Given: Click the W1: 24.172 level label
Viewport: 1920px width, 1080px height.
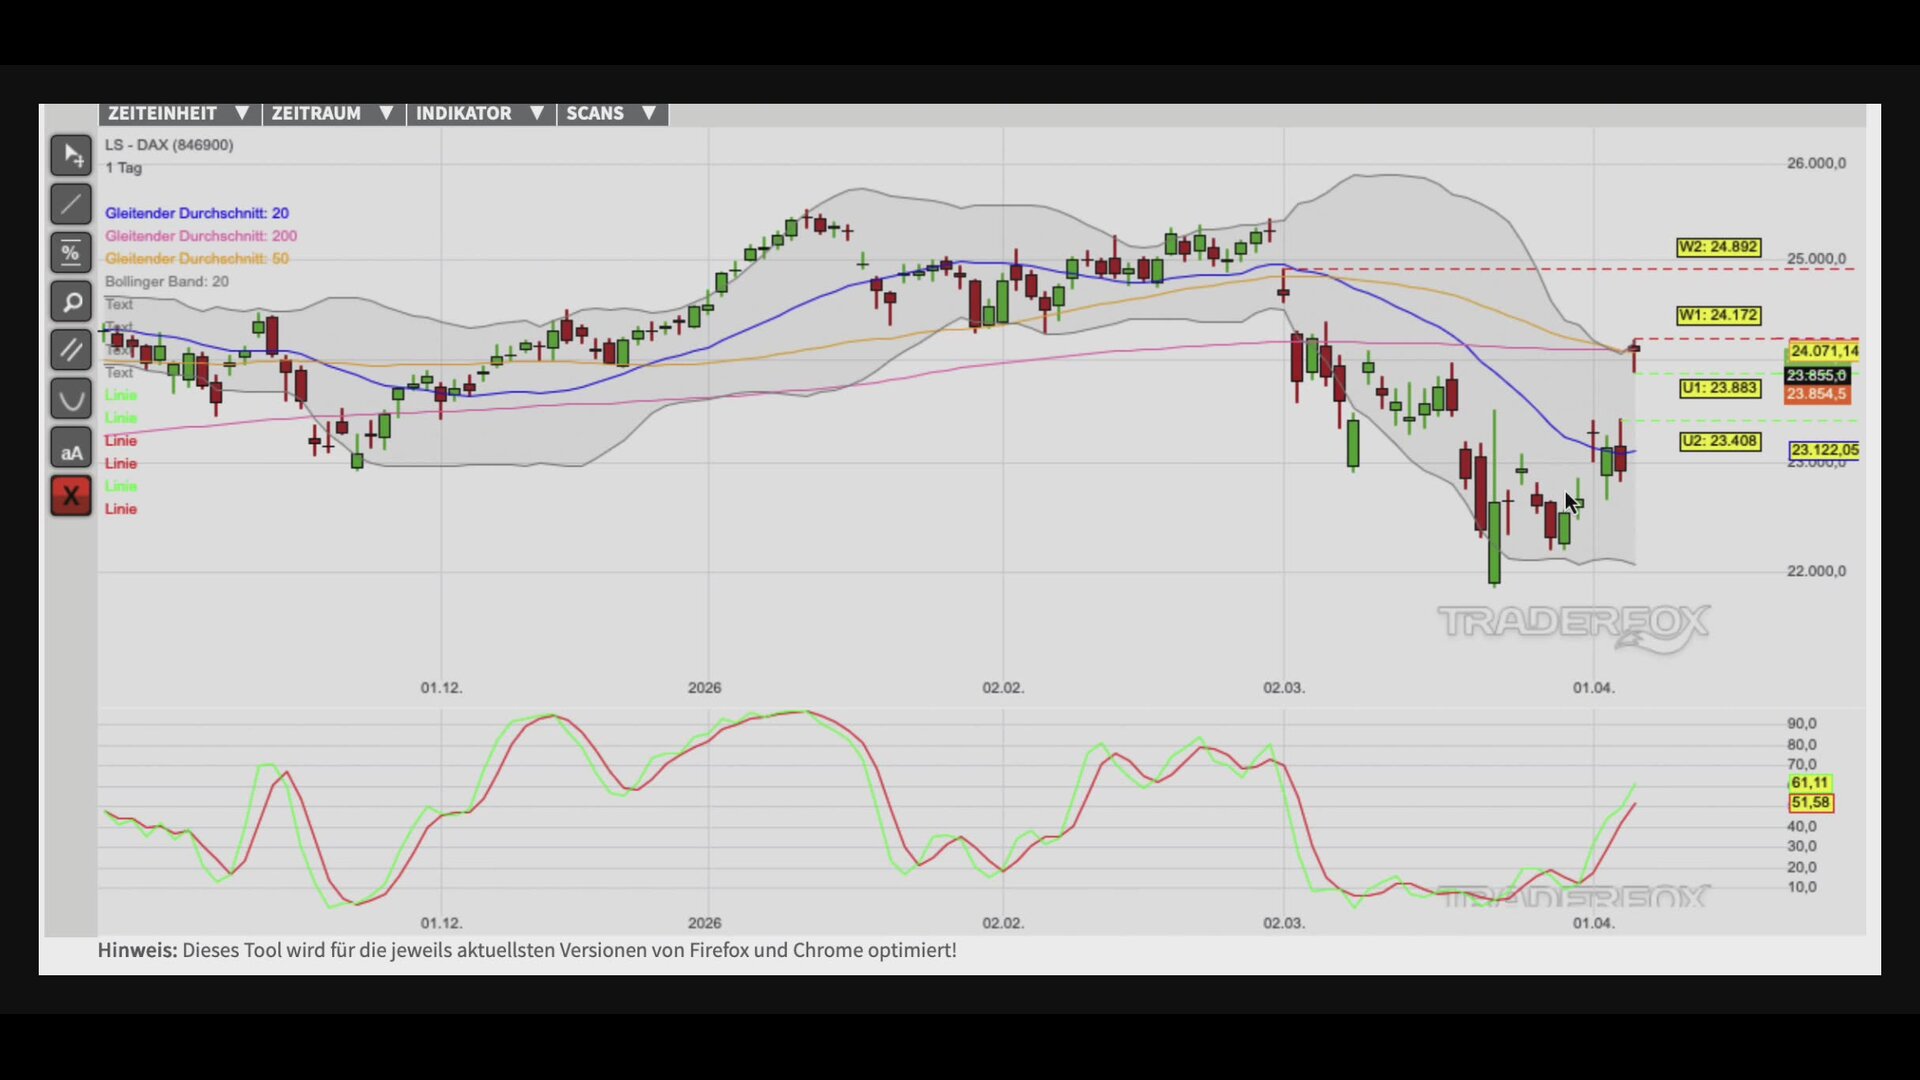Looking at the screenshot, I should [x=1718, y=315].
